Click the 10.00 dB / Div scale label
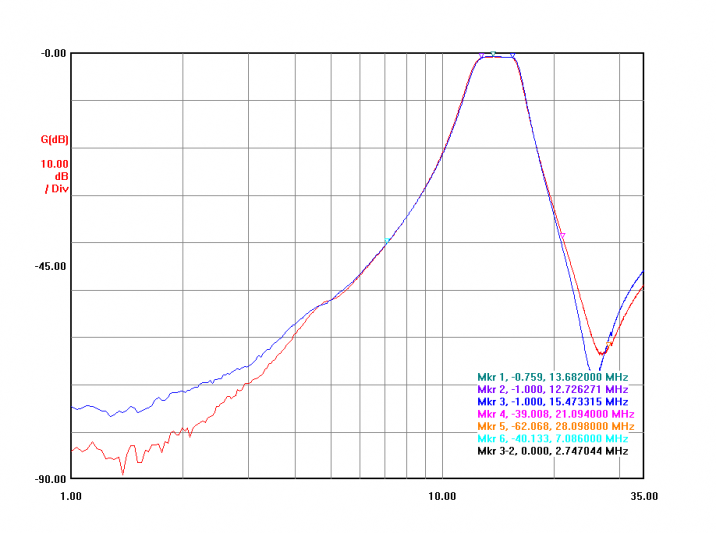The width and height of the screenshot is (716, 533). pos(54,175)
